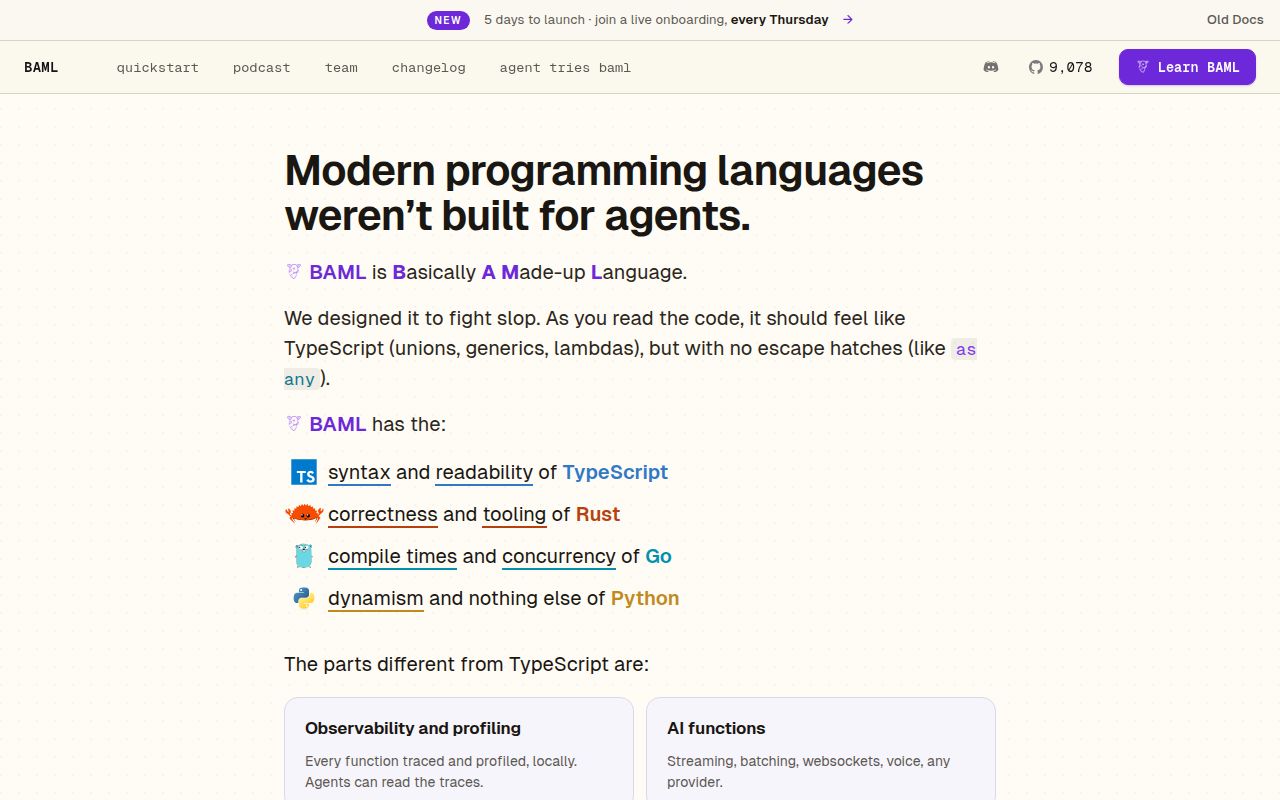Click the Rust crab mascot icon
Image resolution: width=1280 pixels, height=800 pixels.
304,514
